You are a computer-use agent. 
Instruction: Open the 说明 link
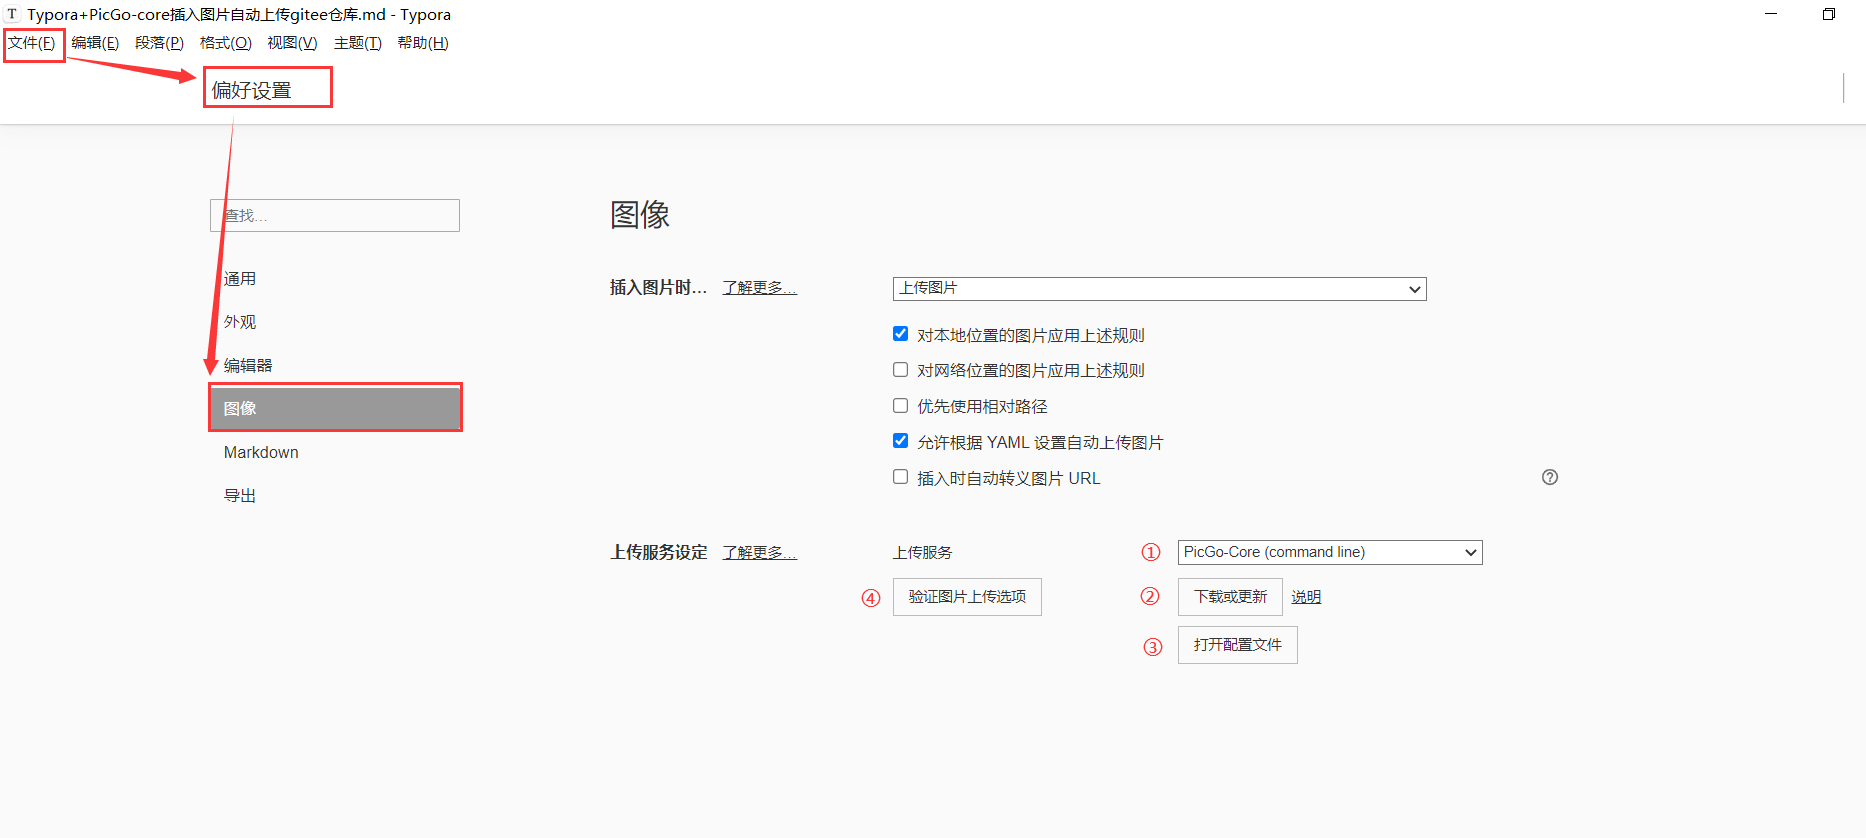[1306, 597]
